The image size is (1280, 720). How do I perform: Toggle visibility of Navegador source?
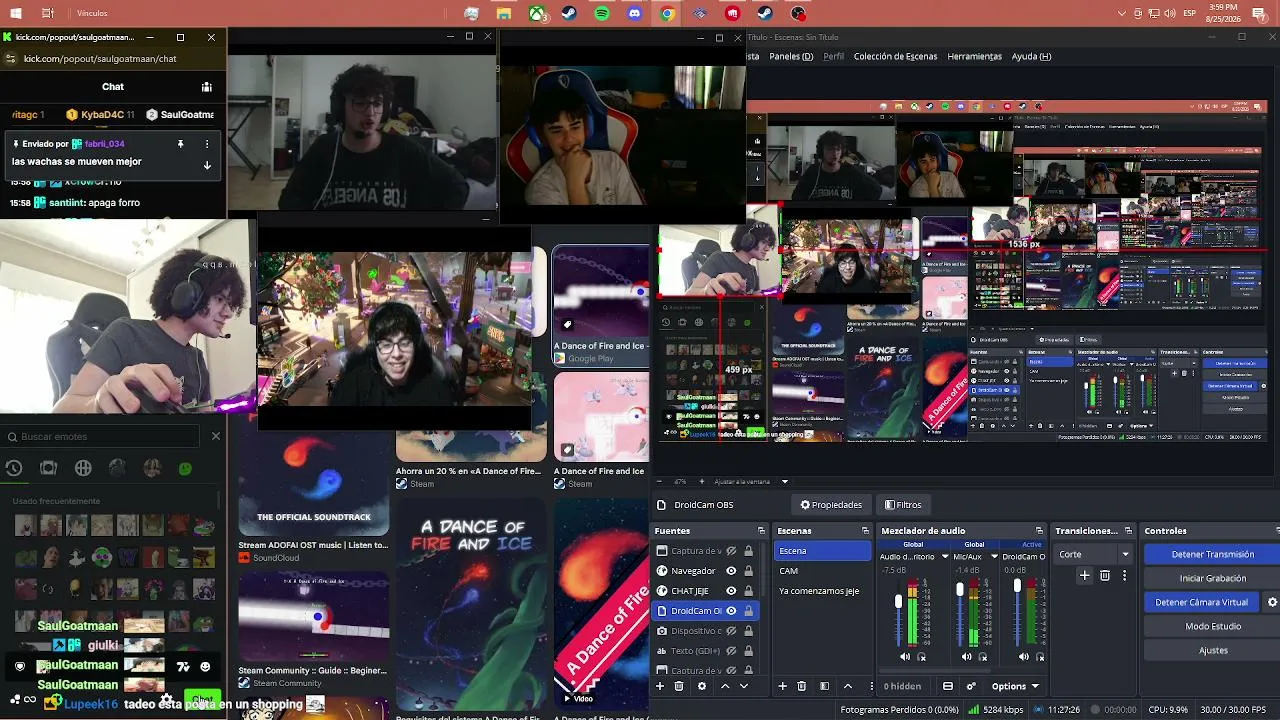tap(731, 571)
